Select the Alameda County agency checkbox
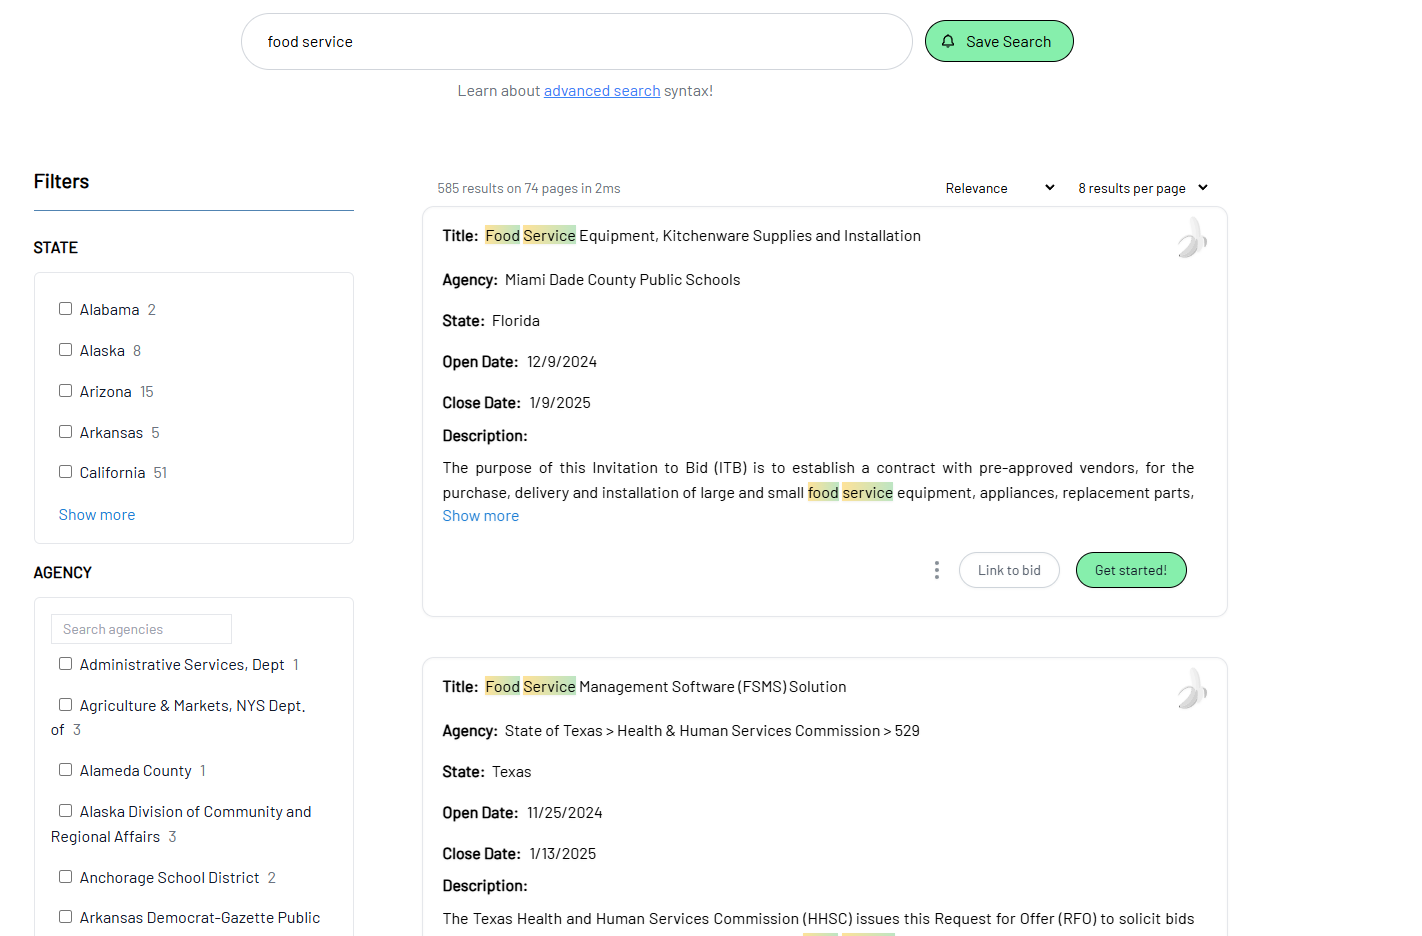Image resolution: width=1422 pixels, height=936 pixels. tap(65, 770)
